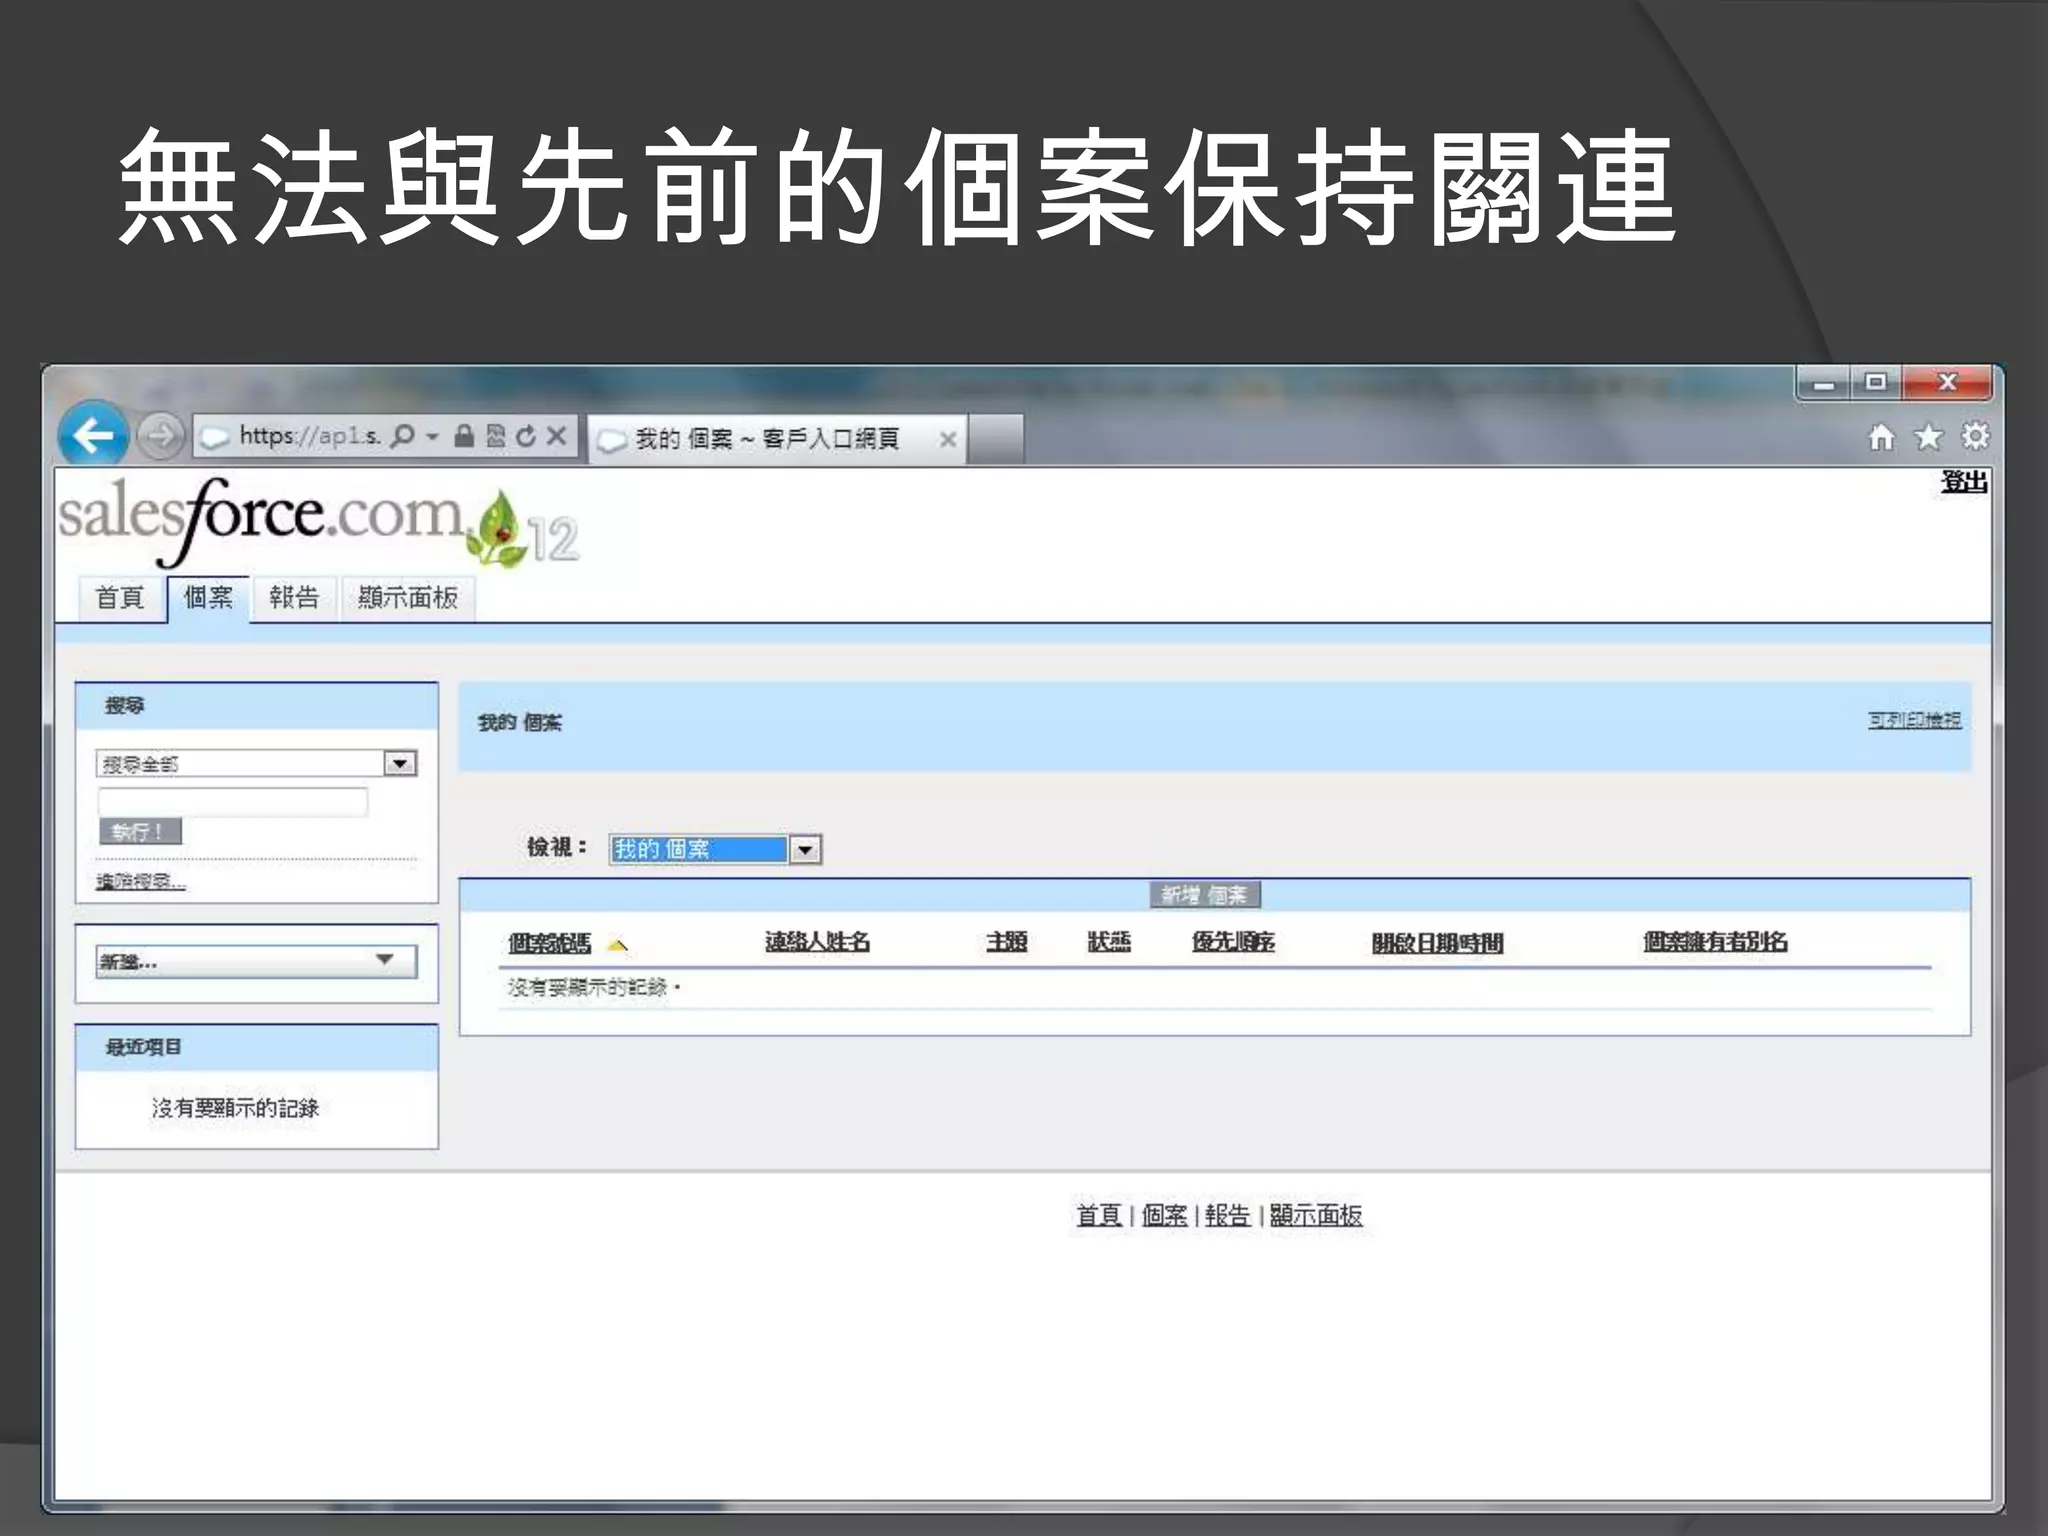
Task: Switch to the 首頁 tab
Action: click(121, 598)
